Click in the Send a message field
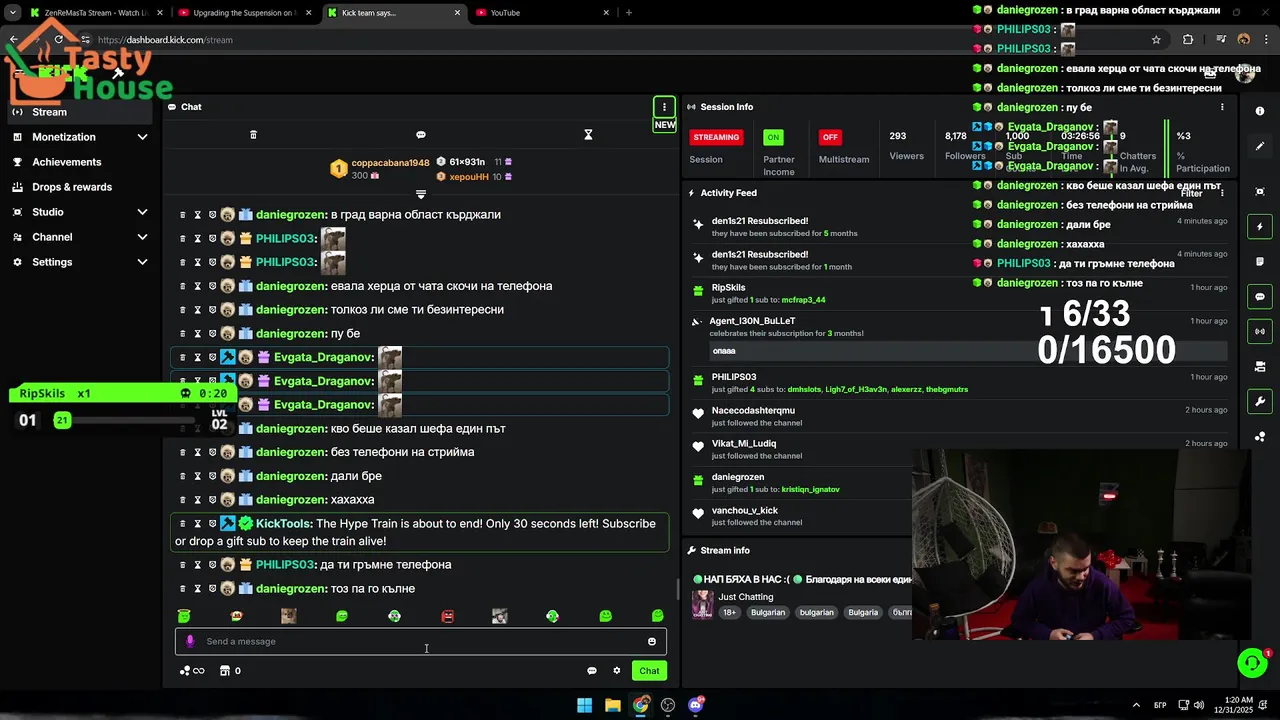Image resolution: width=1280 pixels, height=720 pixels. click(421, 642)
